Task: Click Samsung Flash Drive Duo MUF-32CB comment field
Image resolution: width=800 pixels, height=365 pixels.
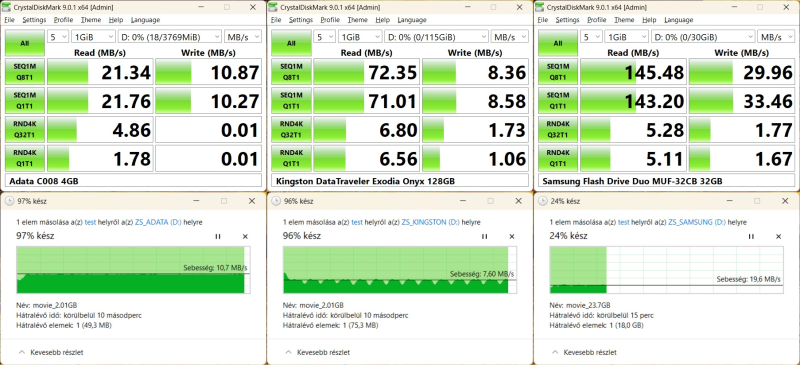Action: coord(666,181)
